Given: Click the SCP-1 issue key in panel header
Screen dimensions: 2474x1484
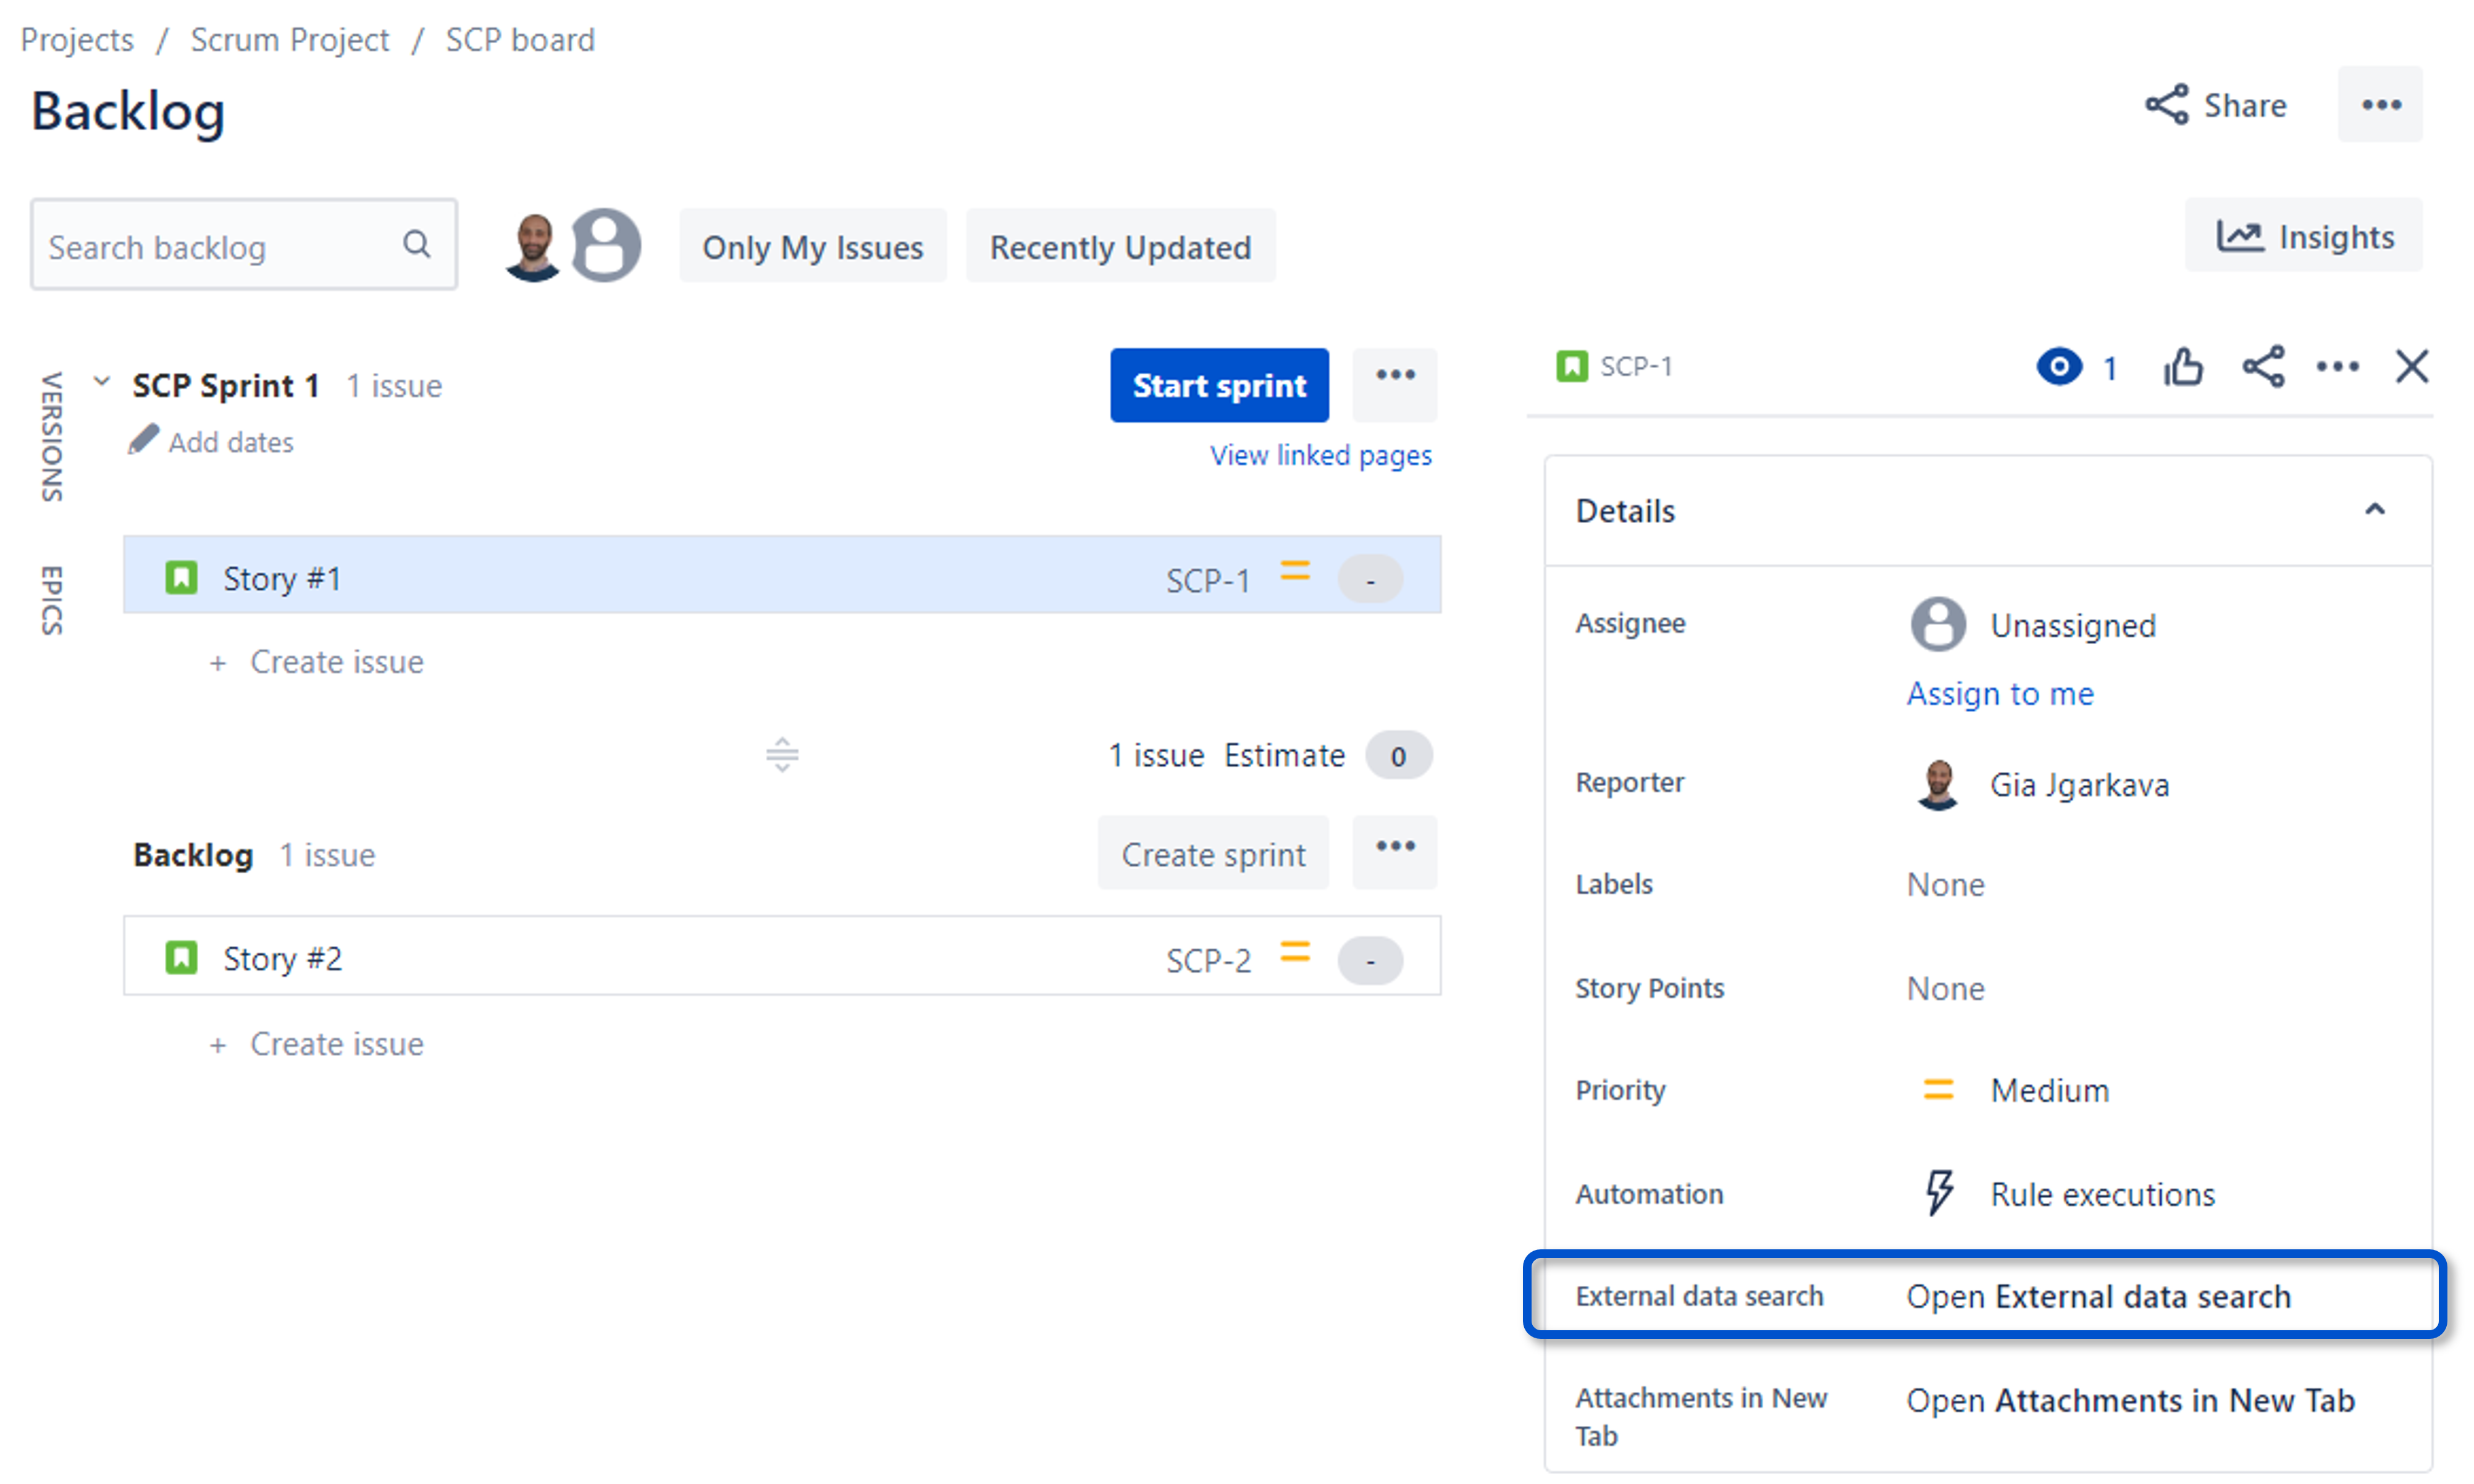Looking at the screenshot, I should coord(1636,367).
